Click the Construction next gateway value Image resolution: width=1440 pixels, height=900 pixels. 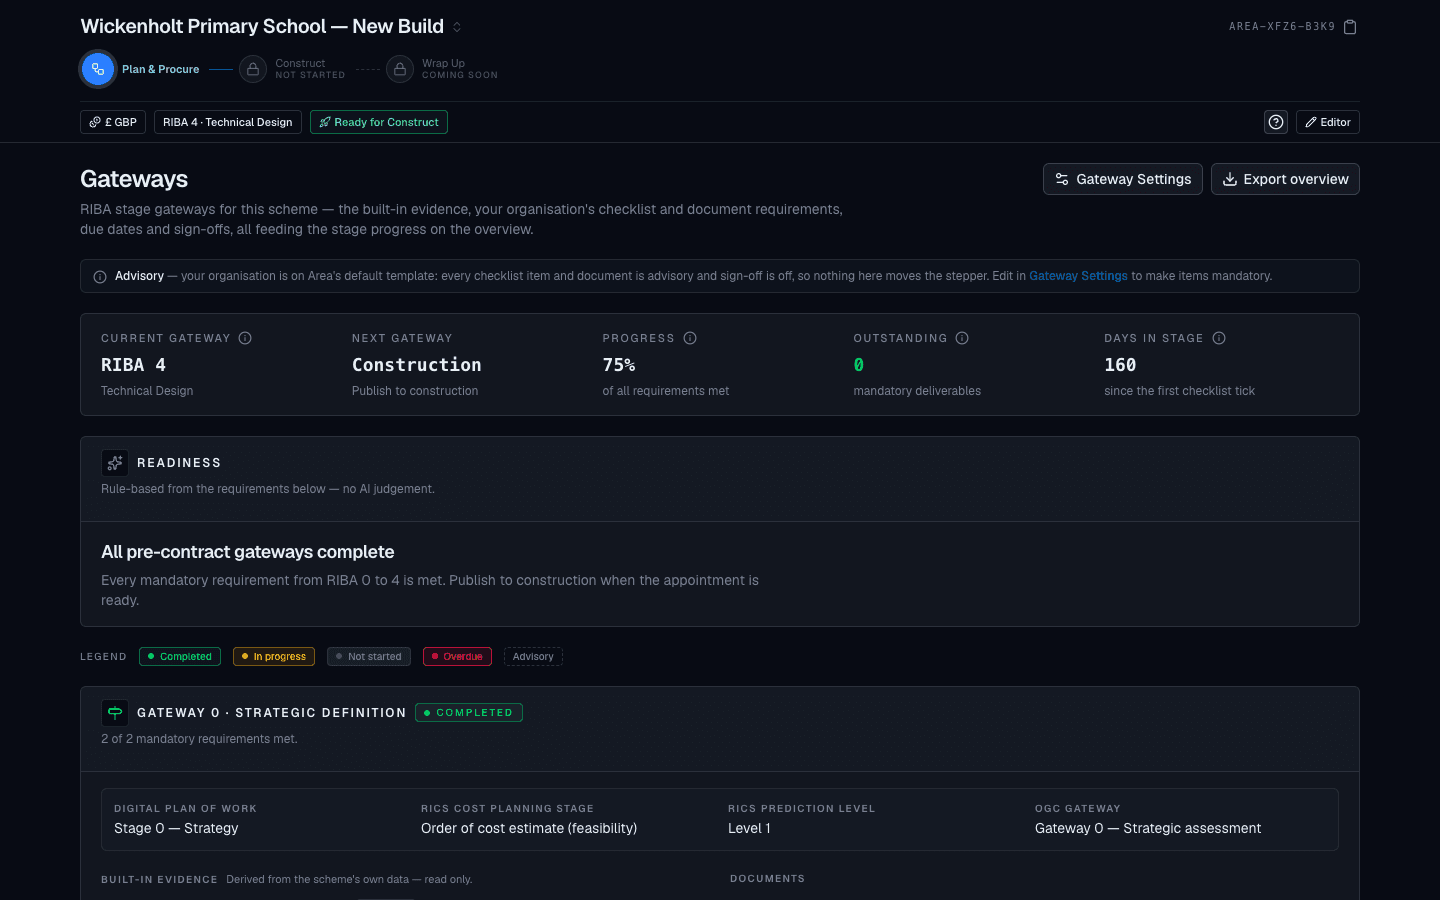417,365
